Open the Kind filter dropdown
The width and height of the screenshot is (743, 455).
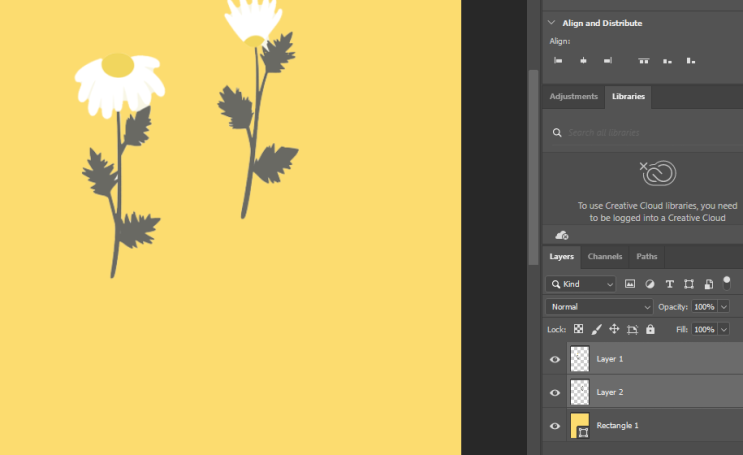(x=581, y=284)
